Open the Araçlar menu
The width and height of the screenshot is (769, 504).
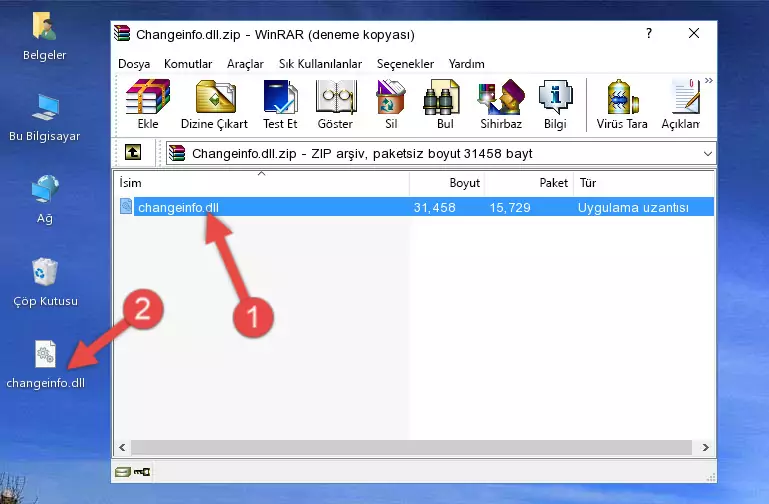[245, 64]
